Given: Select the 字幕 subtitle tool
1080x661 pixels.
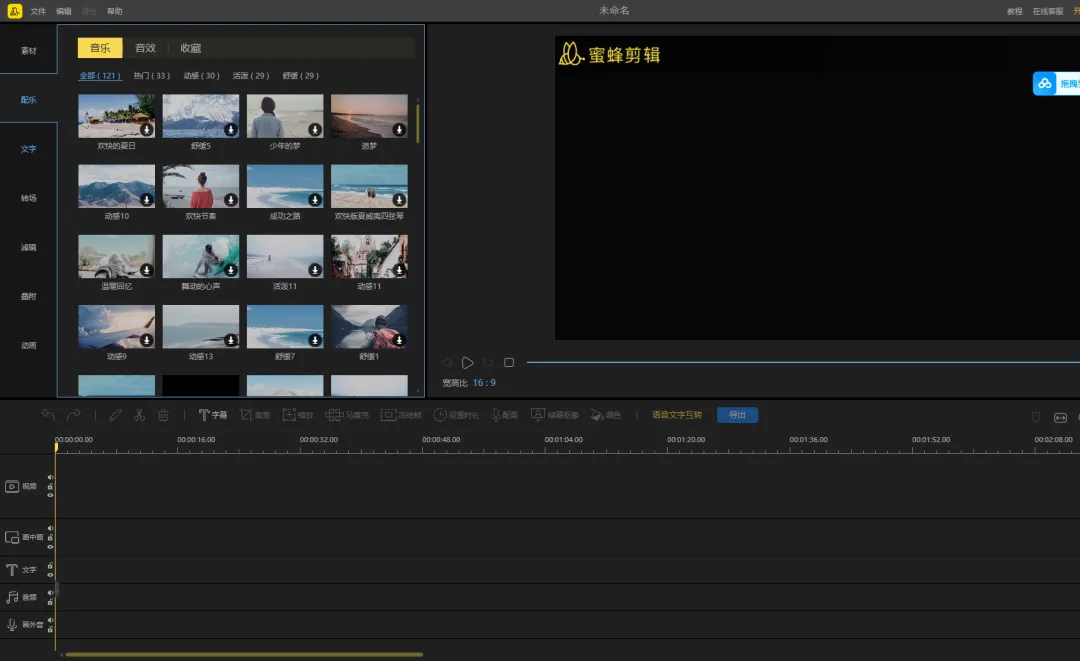Looking at the screenshot, I should 212,415.
